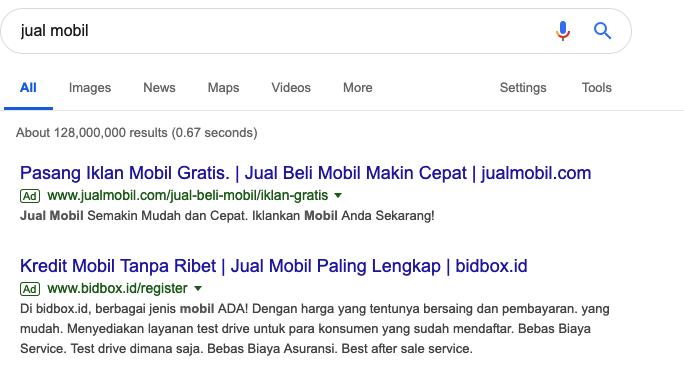Open the search Tools menu
684x379 pixels.
coord(597,88)
